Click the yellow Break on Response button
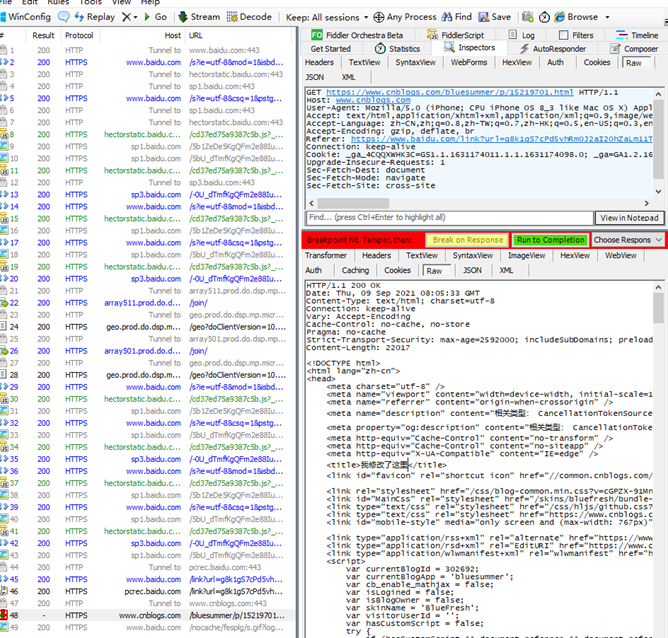The height and width of the screenshot is (638, 668). point(468,240)
